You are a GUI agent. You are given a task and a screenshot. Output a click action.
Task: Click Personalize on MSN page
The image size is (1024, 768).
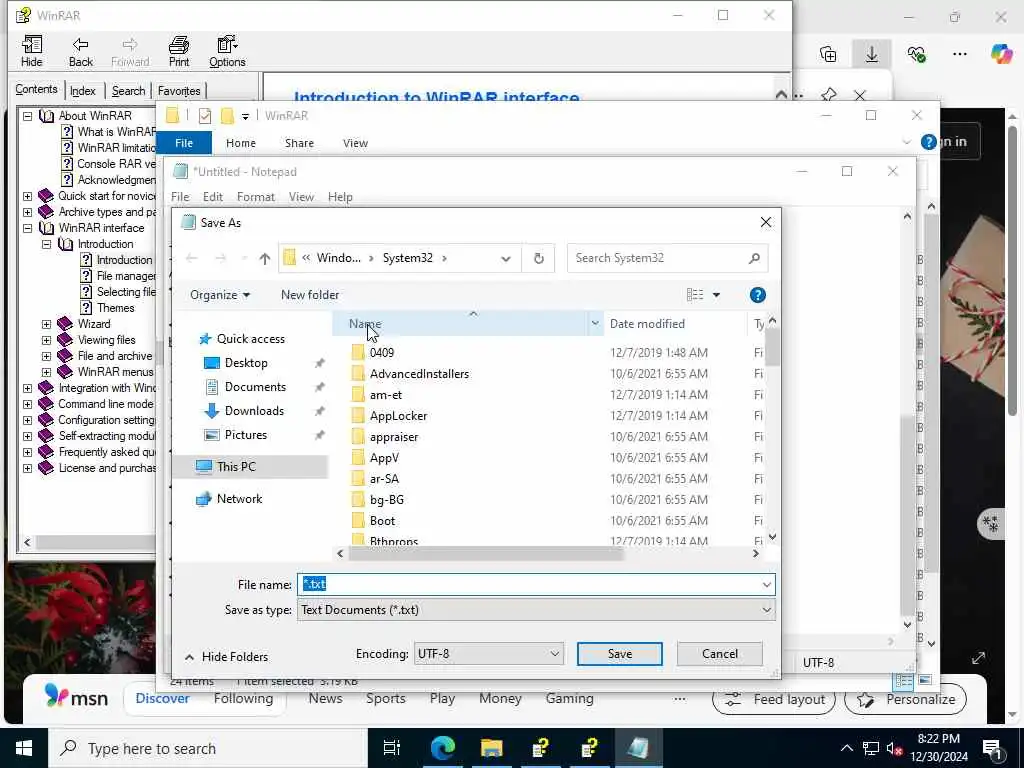click(x=905, y=699)
